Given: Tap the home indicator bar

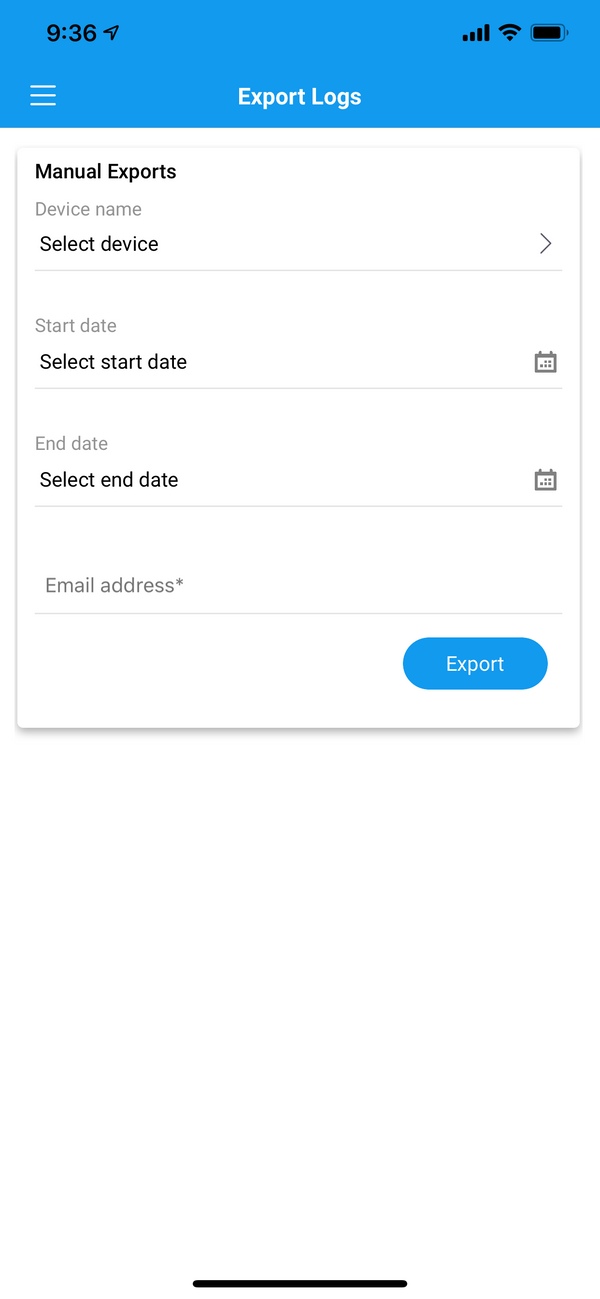Looking at the screenshot, I should [x=300, y=1283].
